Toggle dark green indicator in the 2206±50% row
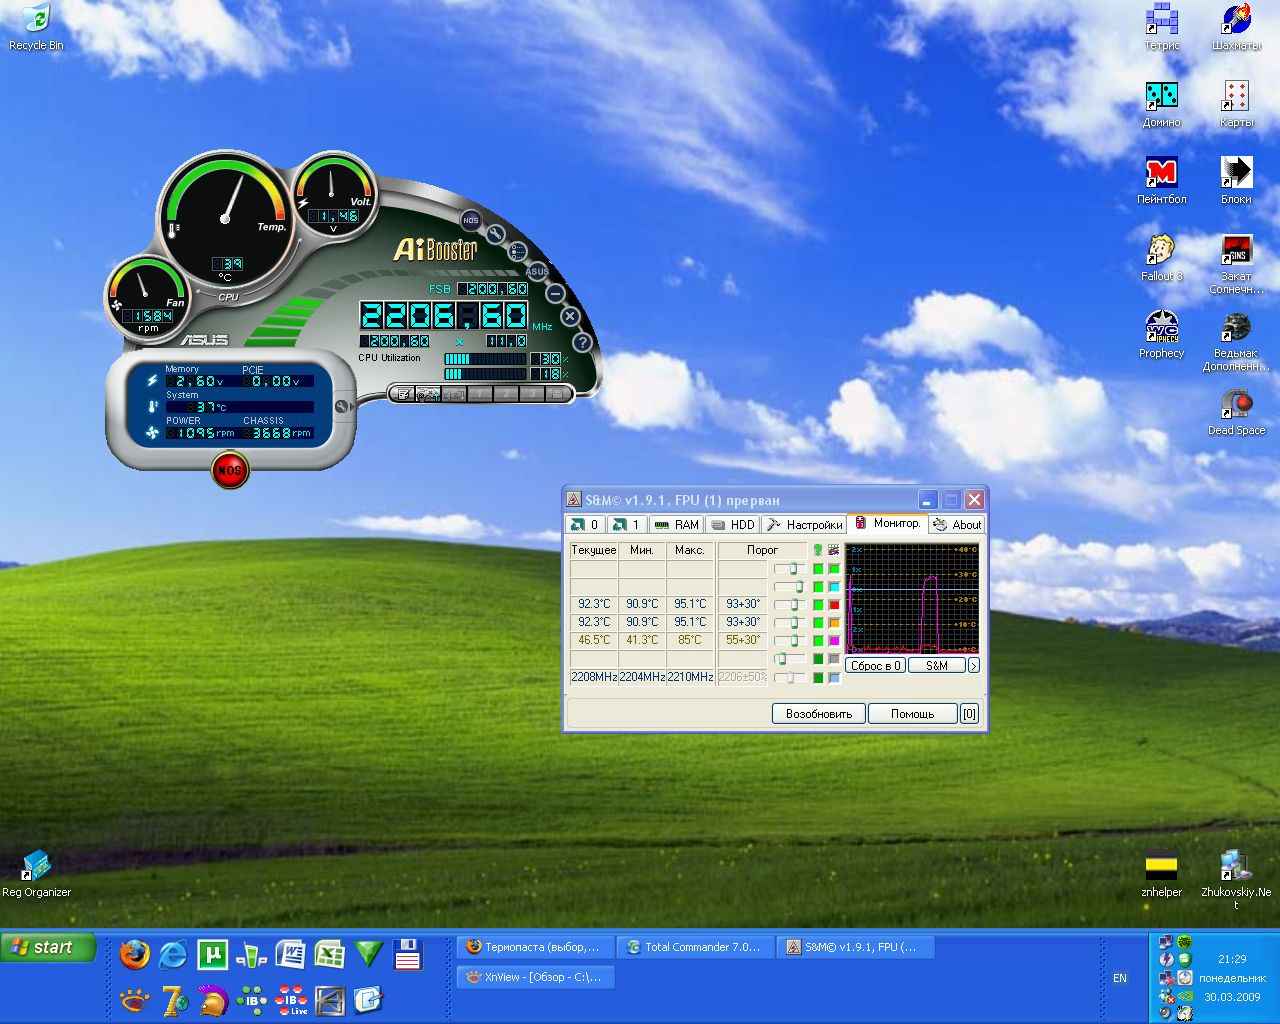Image resolution: width=1280 pixels, height=1024 pixels. pyautogui.click(x=818, y=677)
